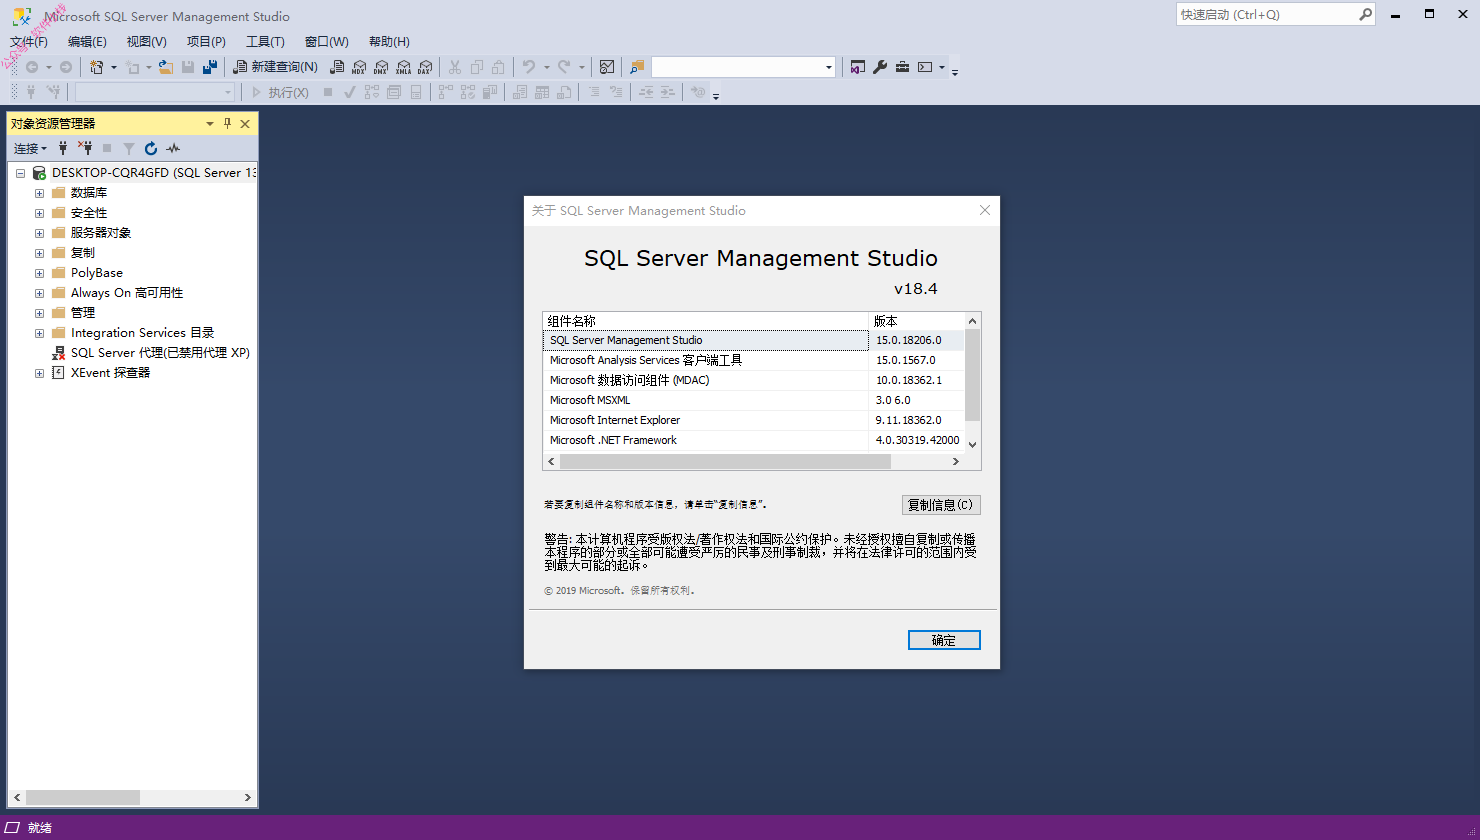Image resolution: width=1480 pixels, height=840 pixels.
Task: Expand the Integration Services 目录 folder
Action: point(39,332)
